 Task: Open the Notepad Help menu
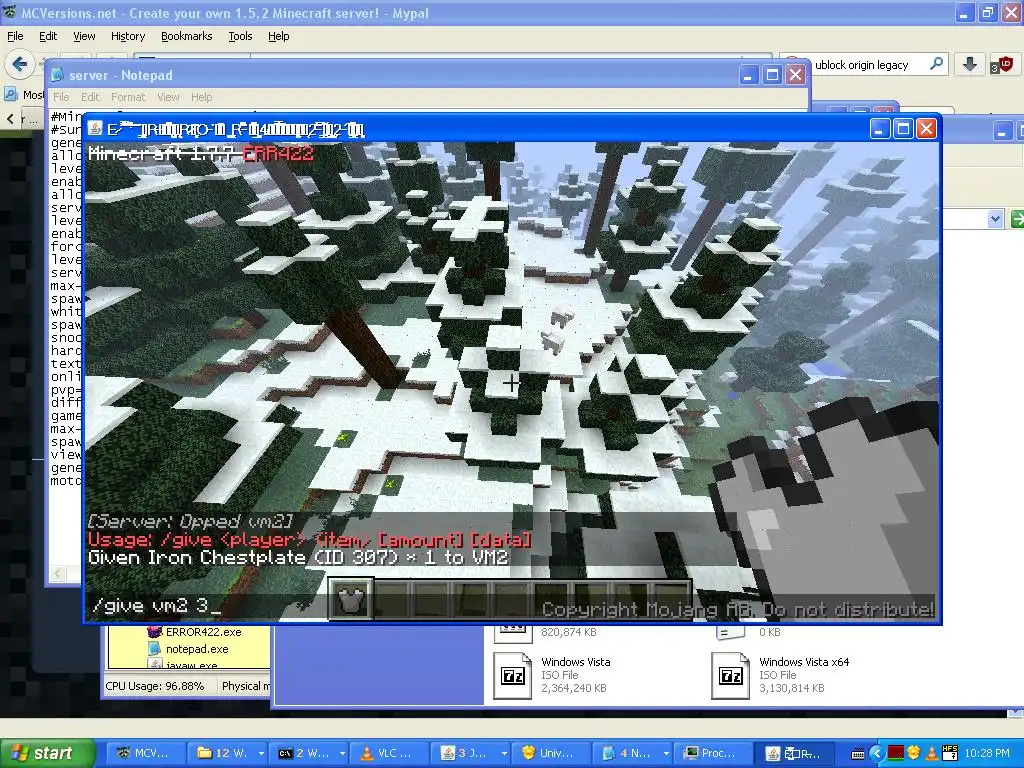click(x=202, y=97)
